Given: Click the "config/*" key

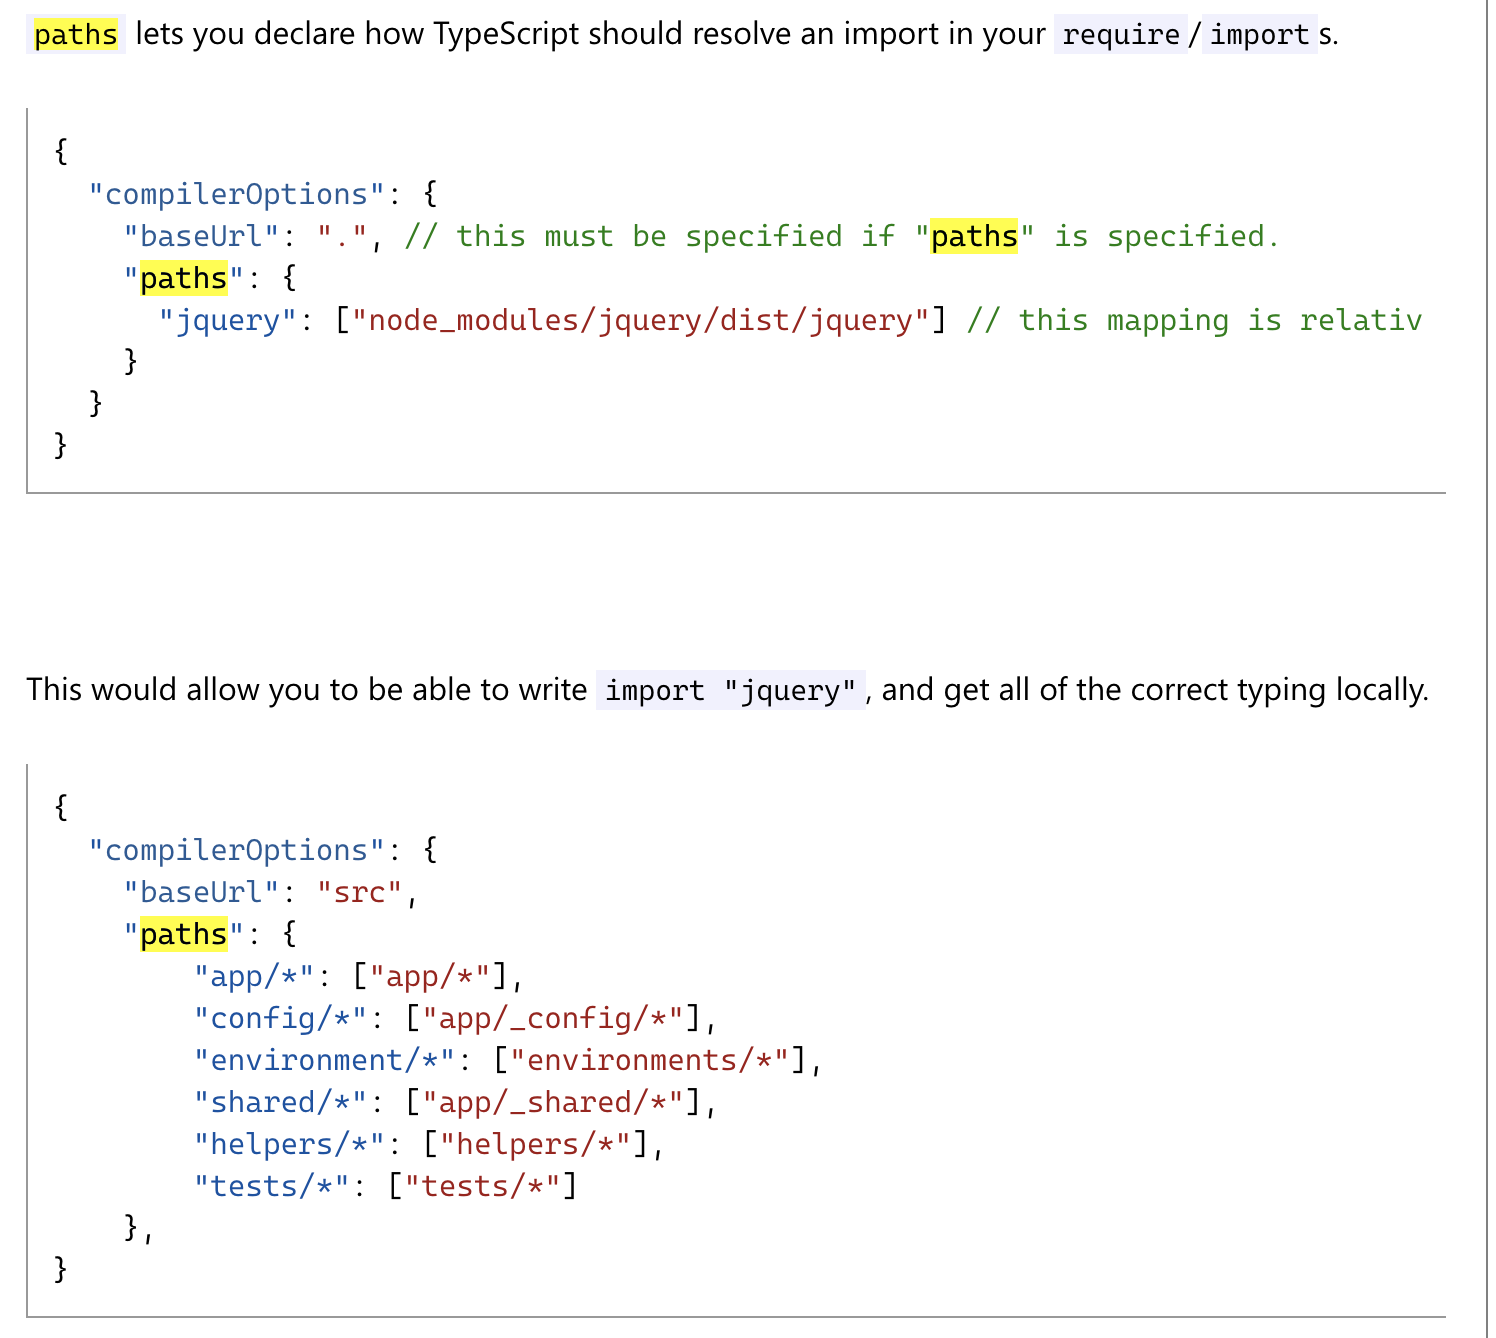Looking at the screenshot, I should point(281,1018).
